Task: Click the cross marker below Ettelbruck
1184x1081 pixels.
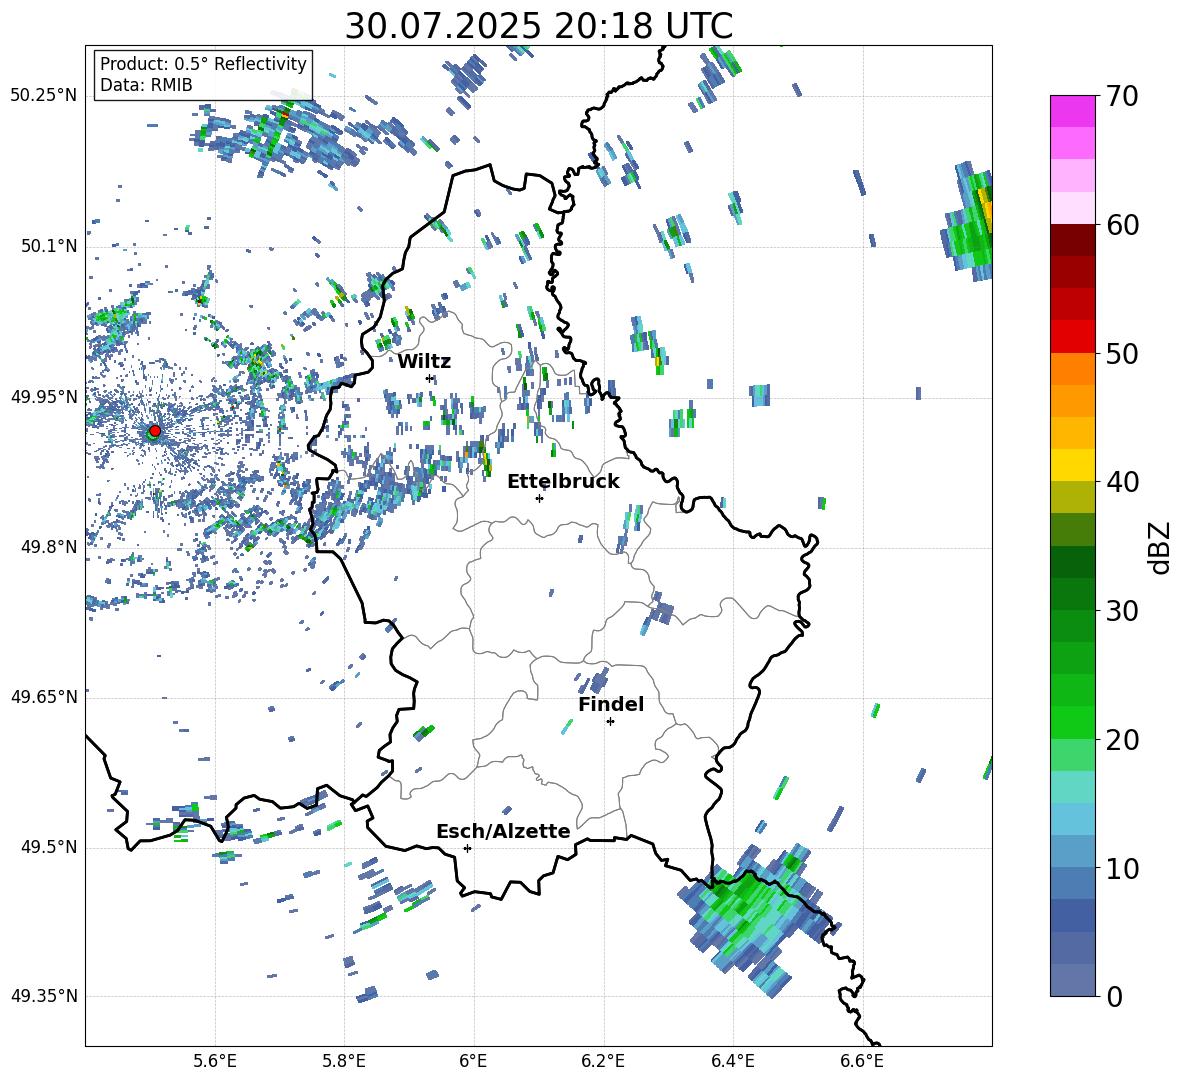Action: point(539,498)
